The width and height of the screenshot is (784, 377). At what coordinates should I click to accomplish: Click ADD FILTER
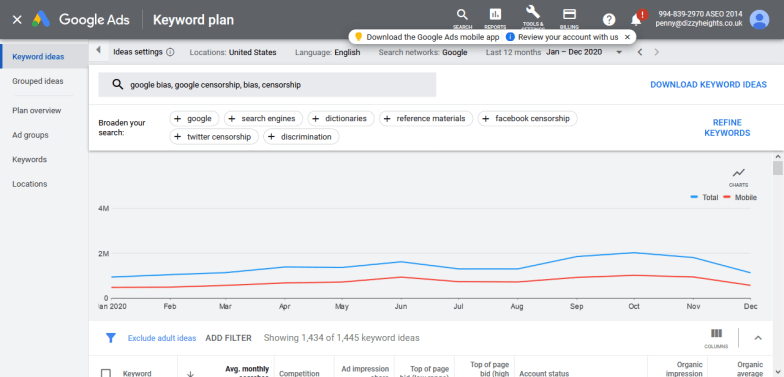coord(228,338)
